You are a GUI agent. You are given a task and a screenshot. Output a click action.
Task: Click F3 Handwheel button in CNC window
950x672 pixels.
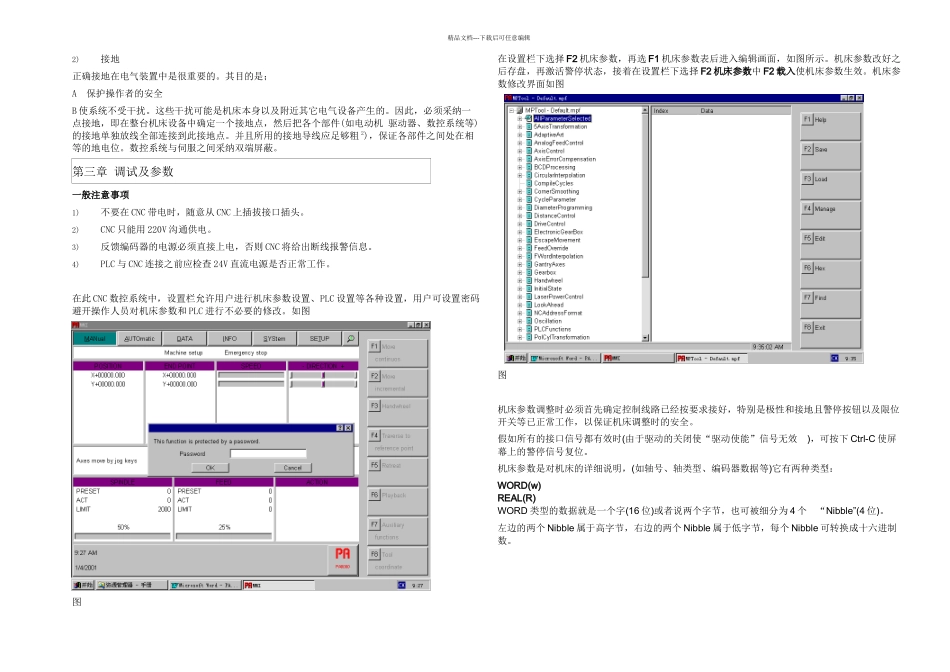click(x=397, y=413)
